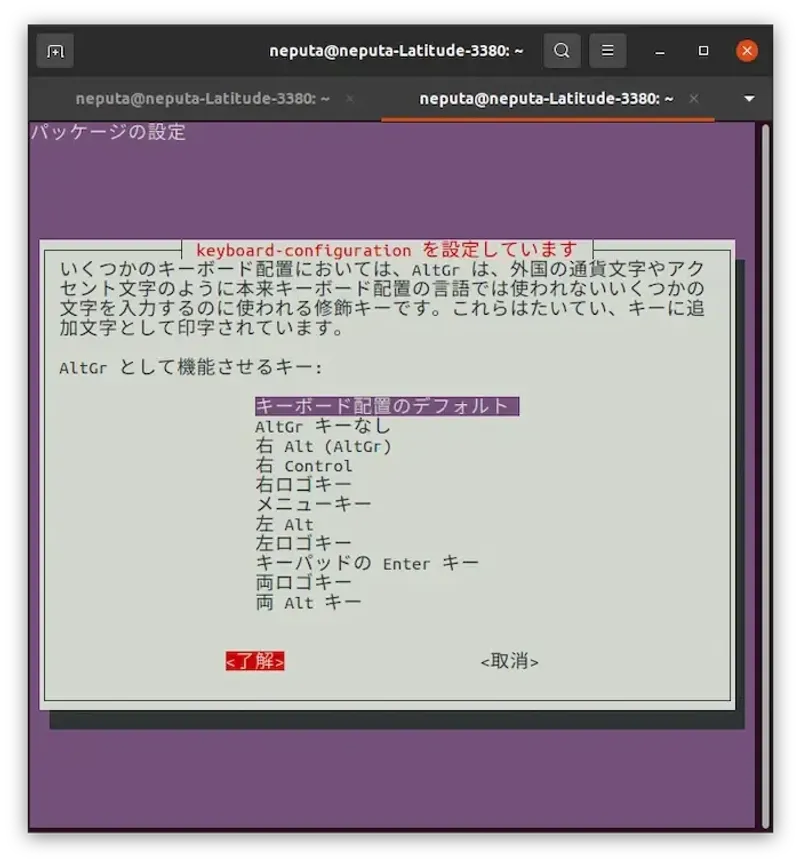The width and height of the screenshot is (800, 863).
Task: Close the inactive left terminal tab
Action: pyautogui.click(x=350, y=99)
